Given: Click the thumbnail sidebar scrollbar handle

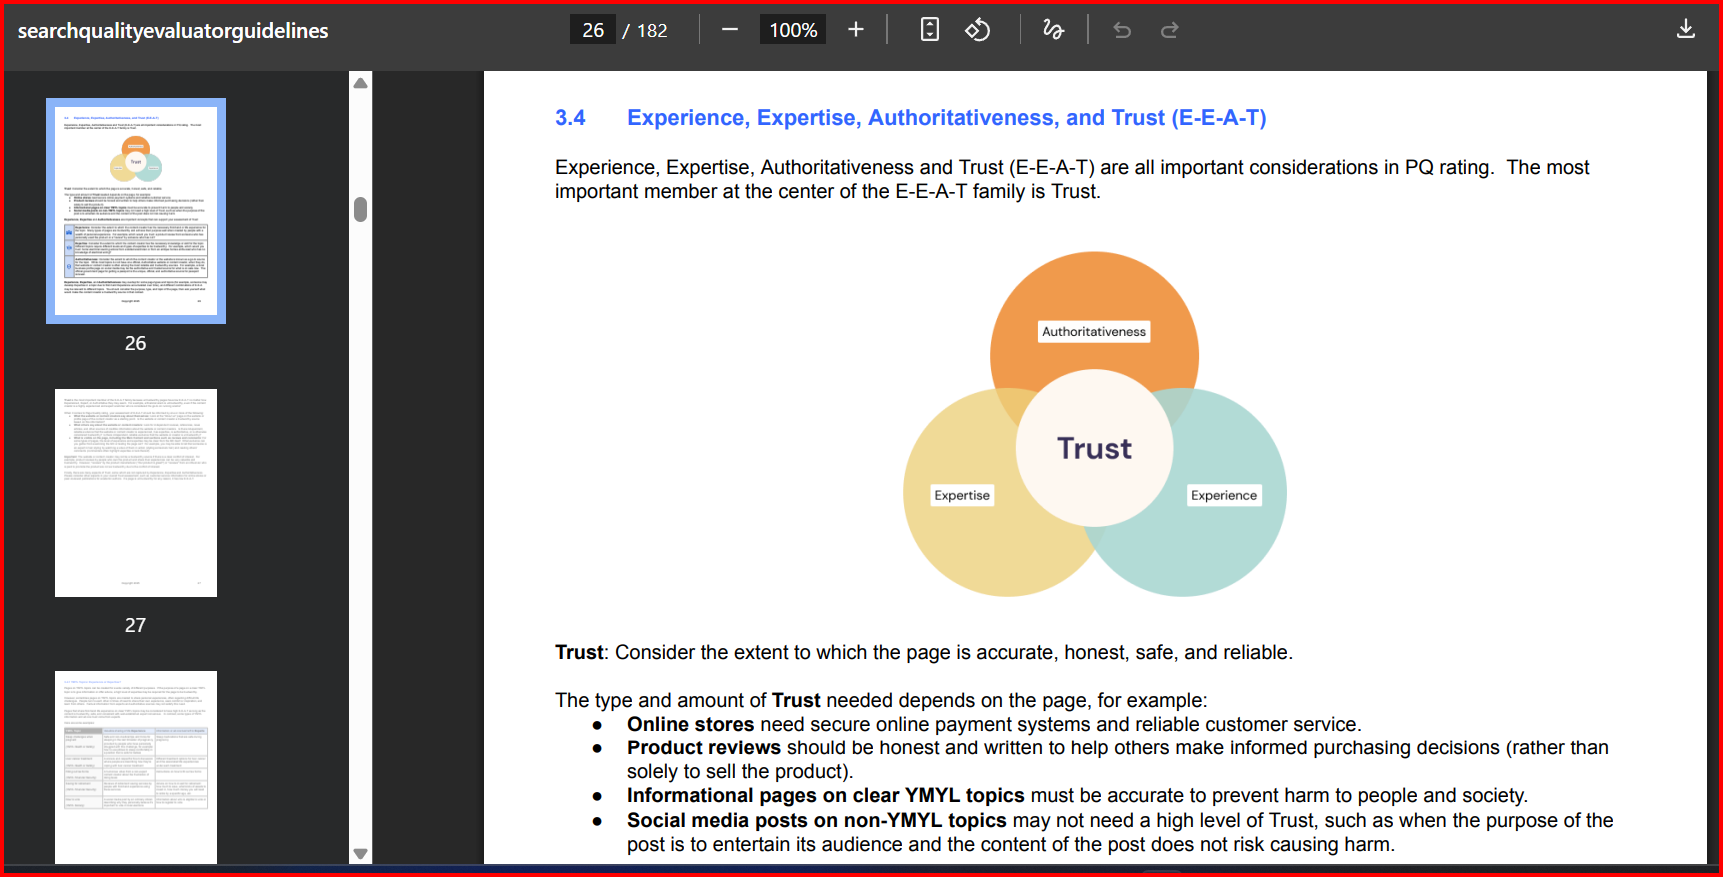Looking at the screenshot, I should click(361, 209).
